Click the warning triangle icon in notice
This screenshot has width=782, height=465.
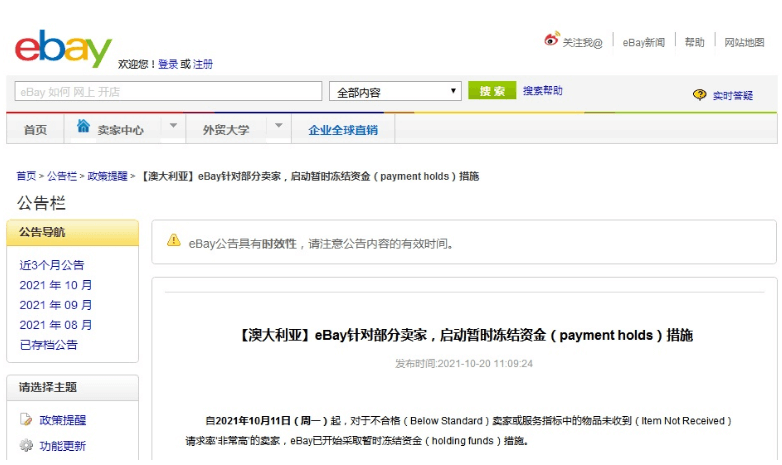(x=174, y=240)
